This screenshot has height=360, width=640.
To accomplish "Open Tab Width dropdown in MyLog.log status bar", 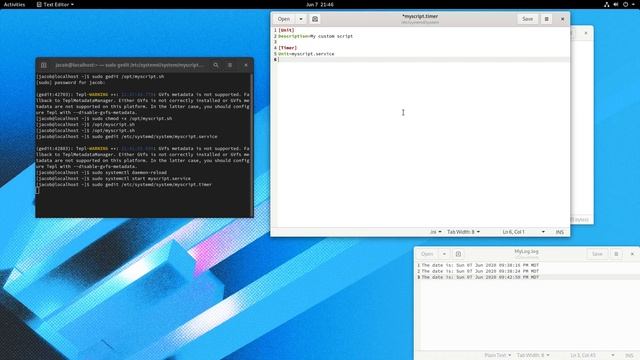I will (533, 356).
